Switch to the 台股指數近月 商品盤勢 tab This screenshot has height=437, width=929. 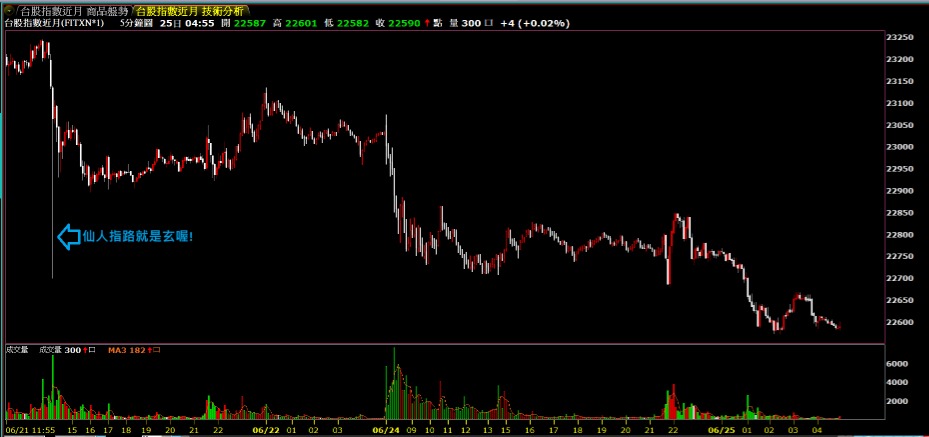73,11
